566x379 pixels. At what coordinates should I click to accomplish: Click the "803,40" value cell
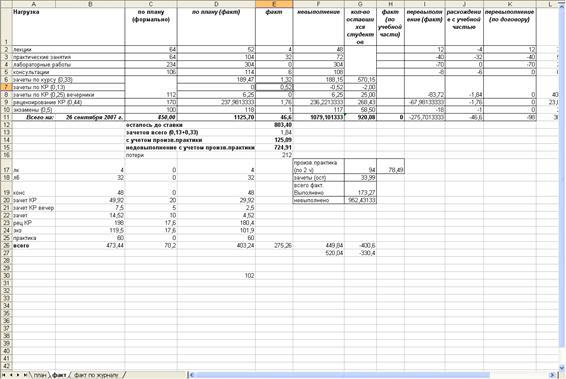tap(274, 125)
